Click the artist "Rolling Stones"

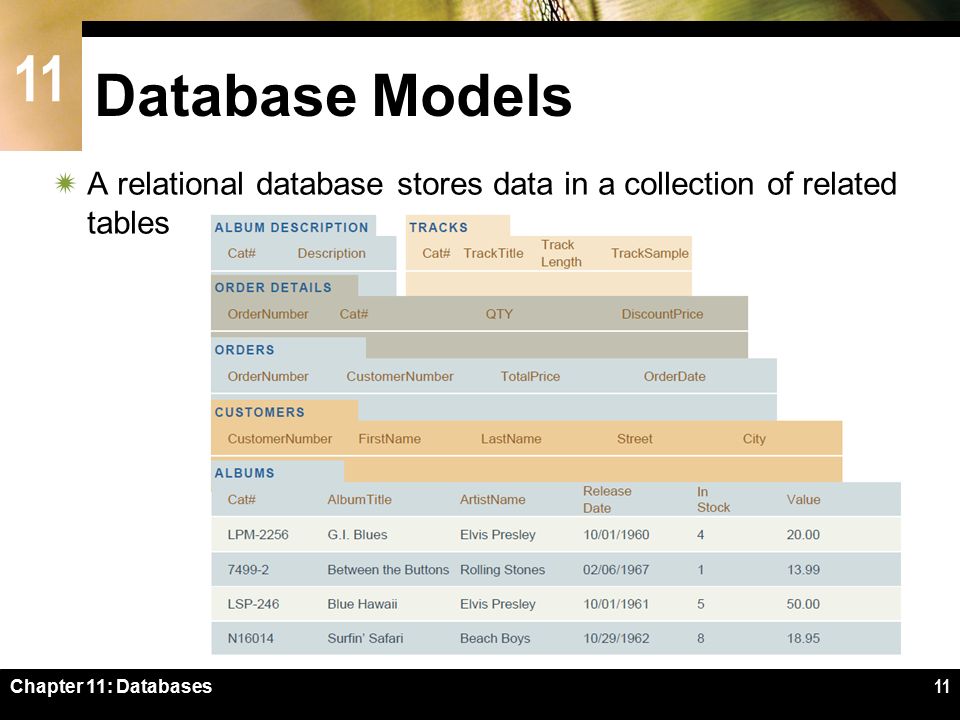(503, 569)
